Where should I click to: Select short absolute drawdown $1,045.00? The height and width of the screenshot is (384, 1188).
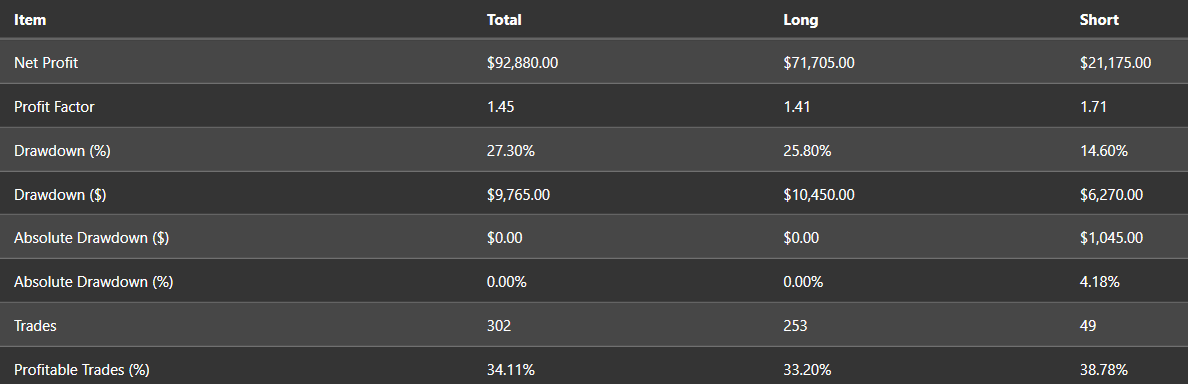coord(1111,238)
